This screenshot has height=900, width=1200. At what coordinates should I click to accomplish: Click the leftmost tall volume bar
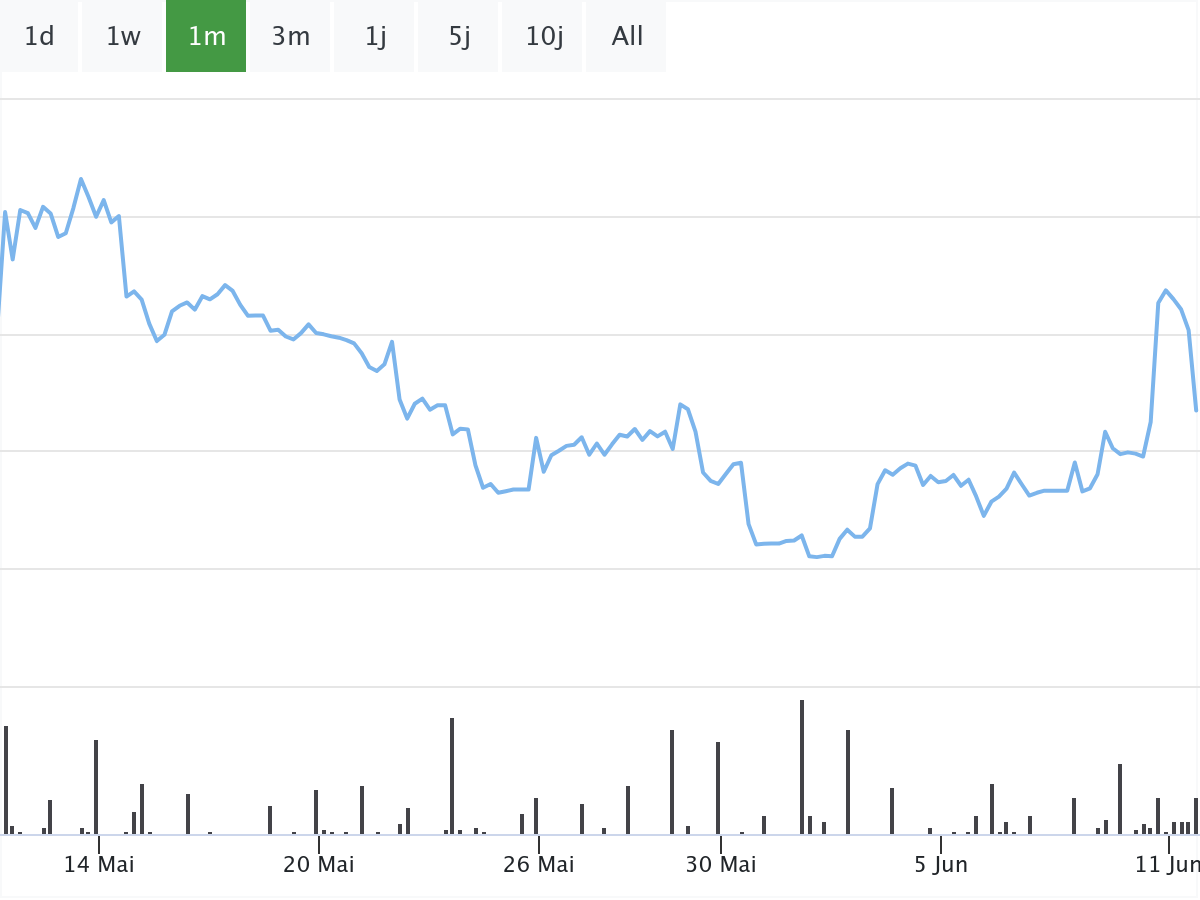coord(6,779)
